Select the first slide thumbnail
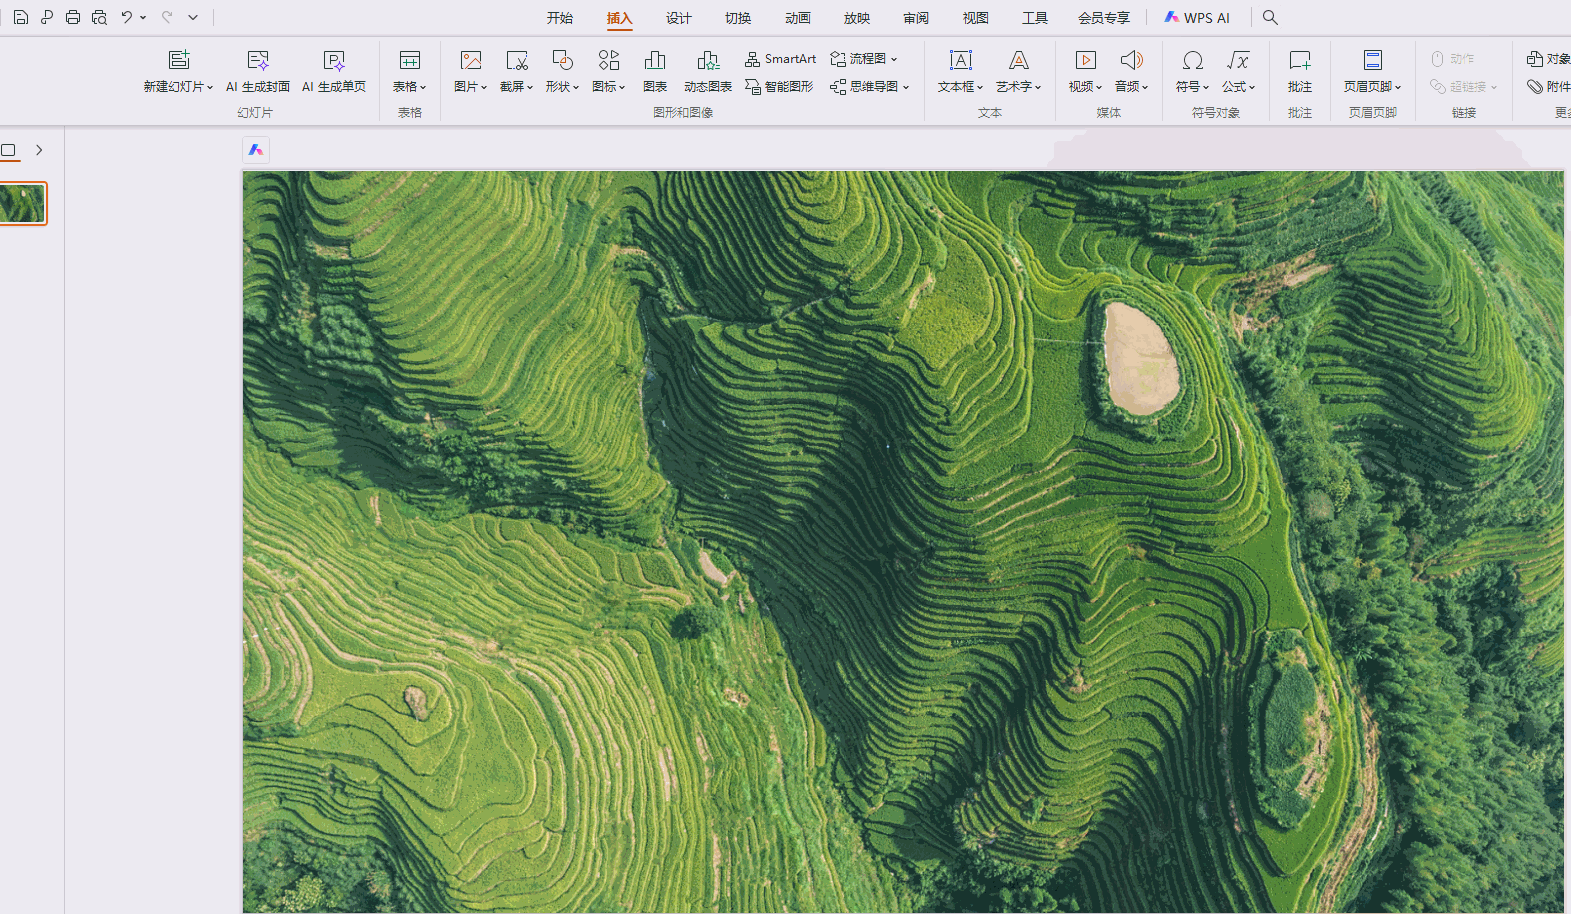 (23, 204)
